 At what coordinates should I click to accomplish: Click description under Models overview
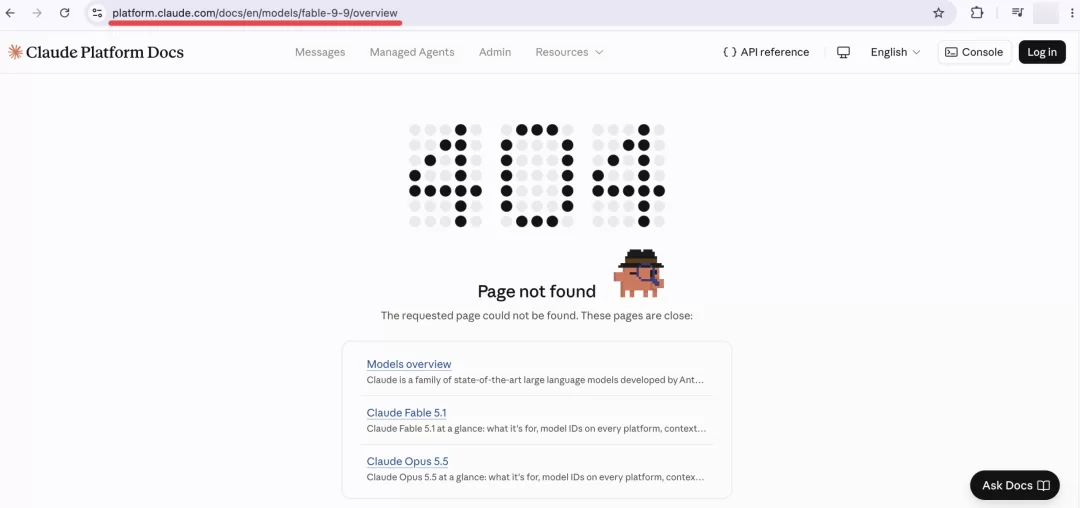coord(535,379)
